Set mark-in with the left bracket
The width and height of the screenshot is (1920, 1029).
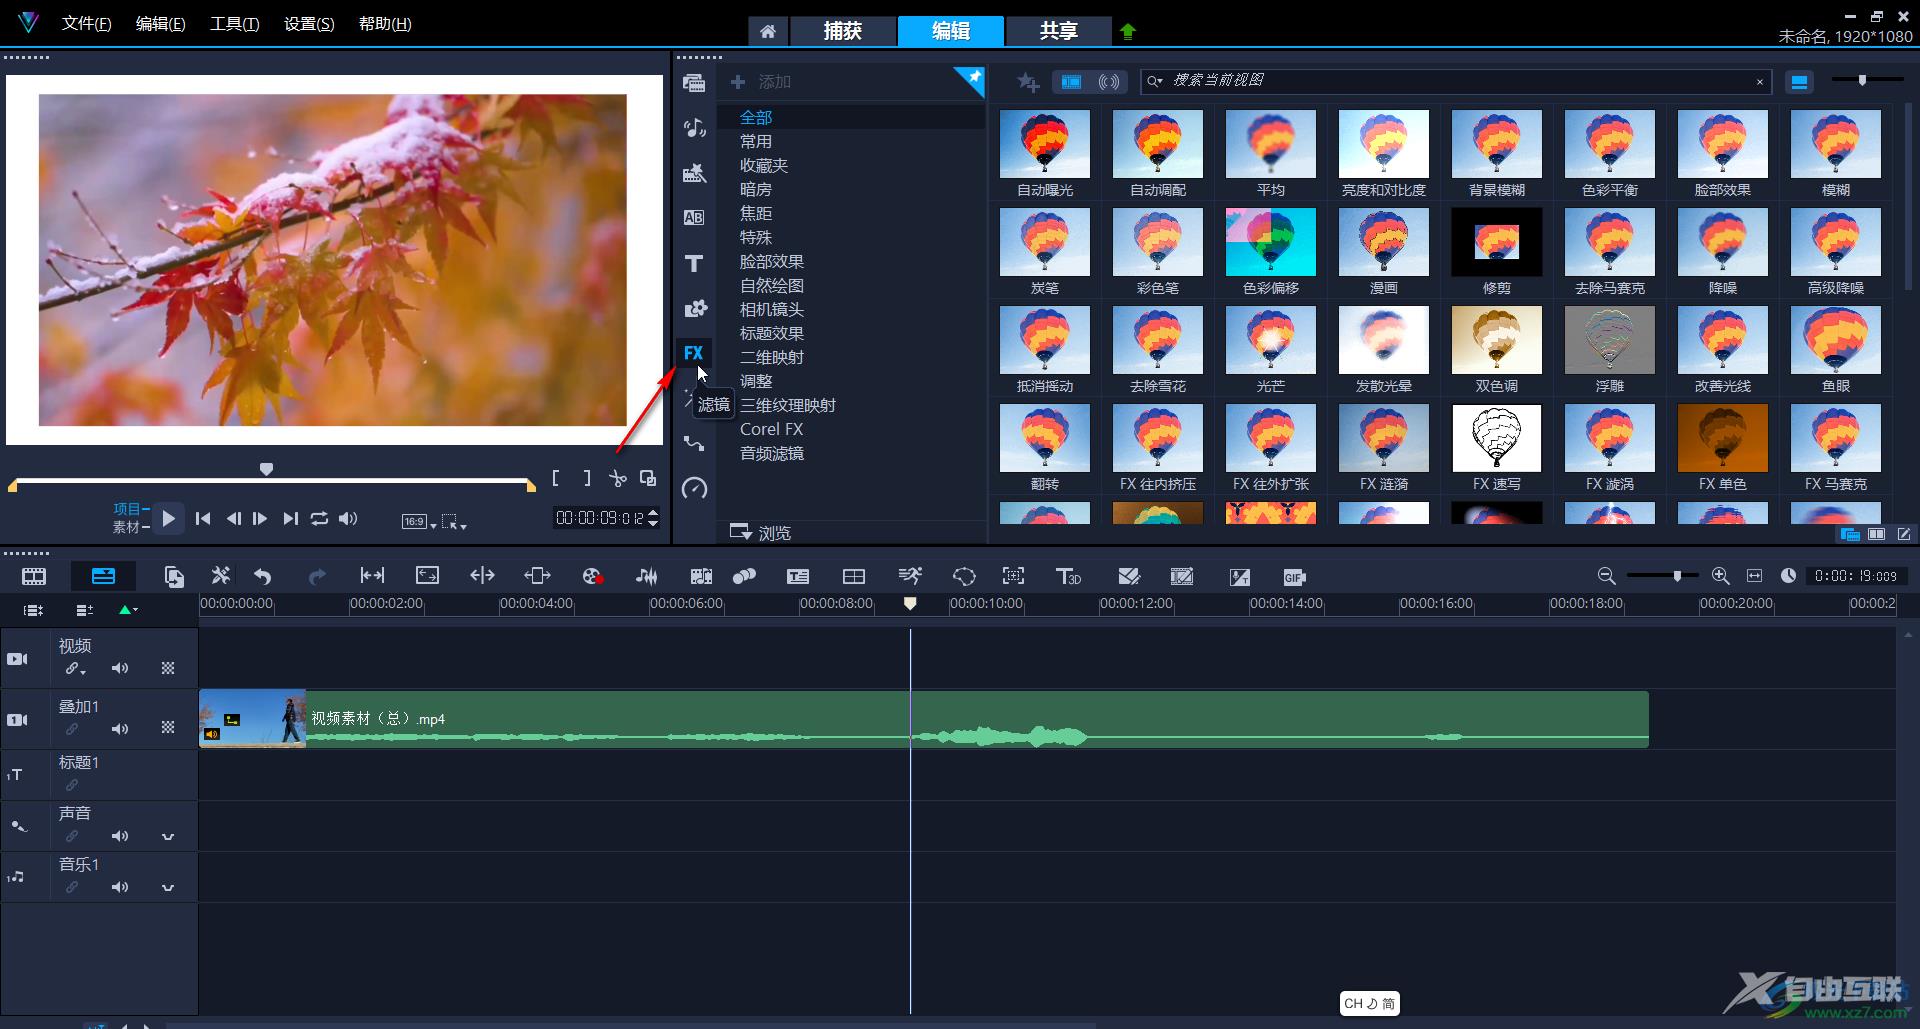point(555,479)
